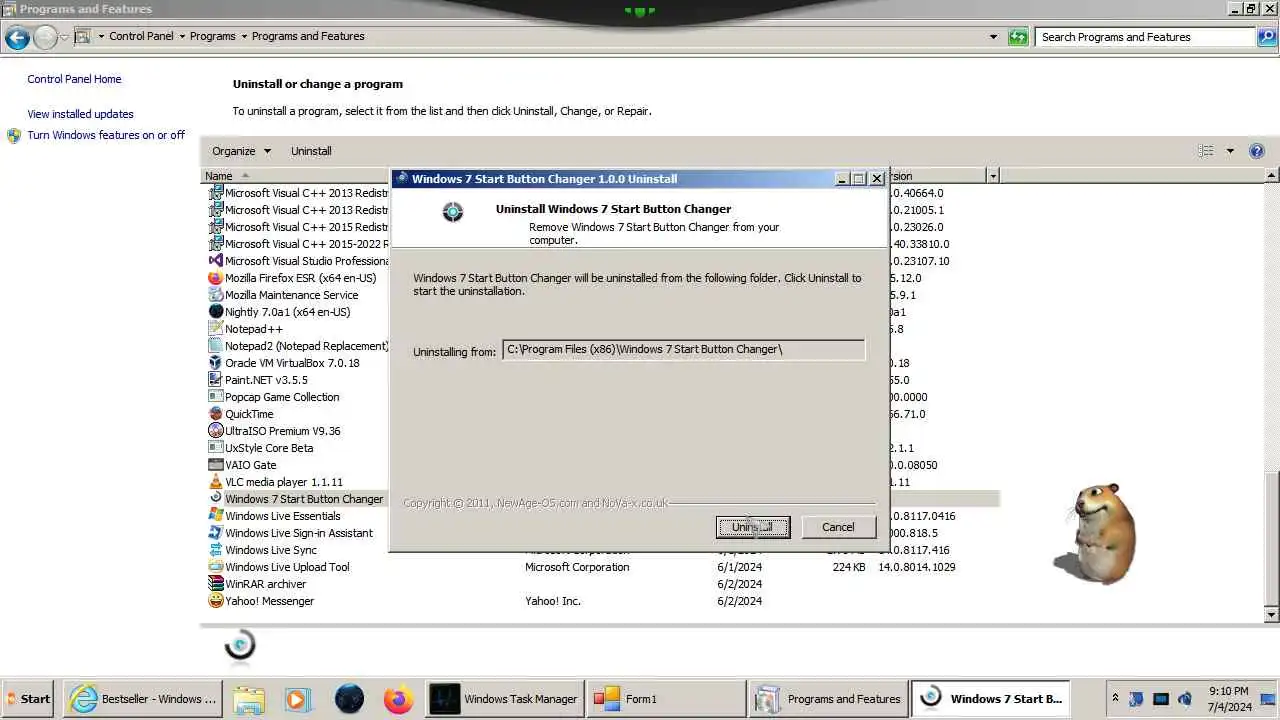
Task: Select Paint.NET v3.5.5 entry
Action: click(x=266, y=380)
